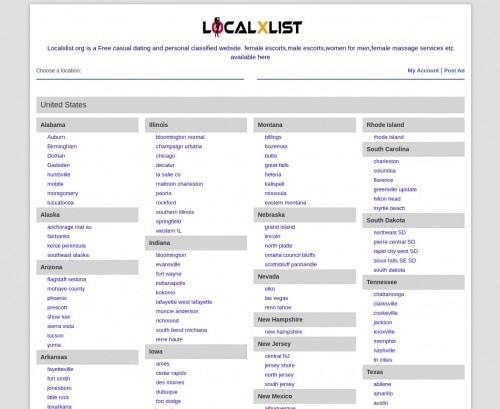Open bloomington normal in Illinois

180,137
